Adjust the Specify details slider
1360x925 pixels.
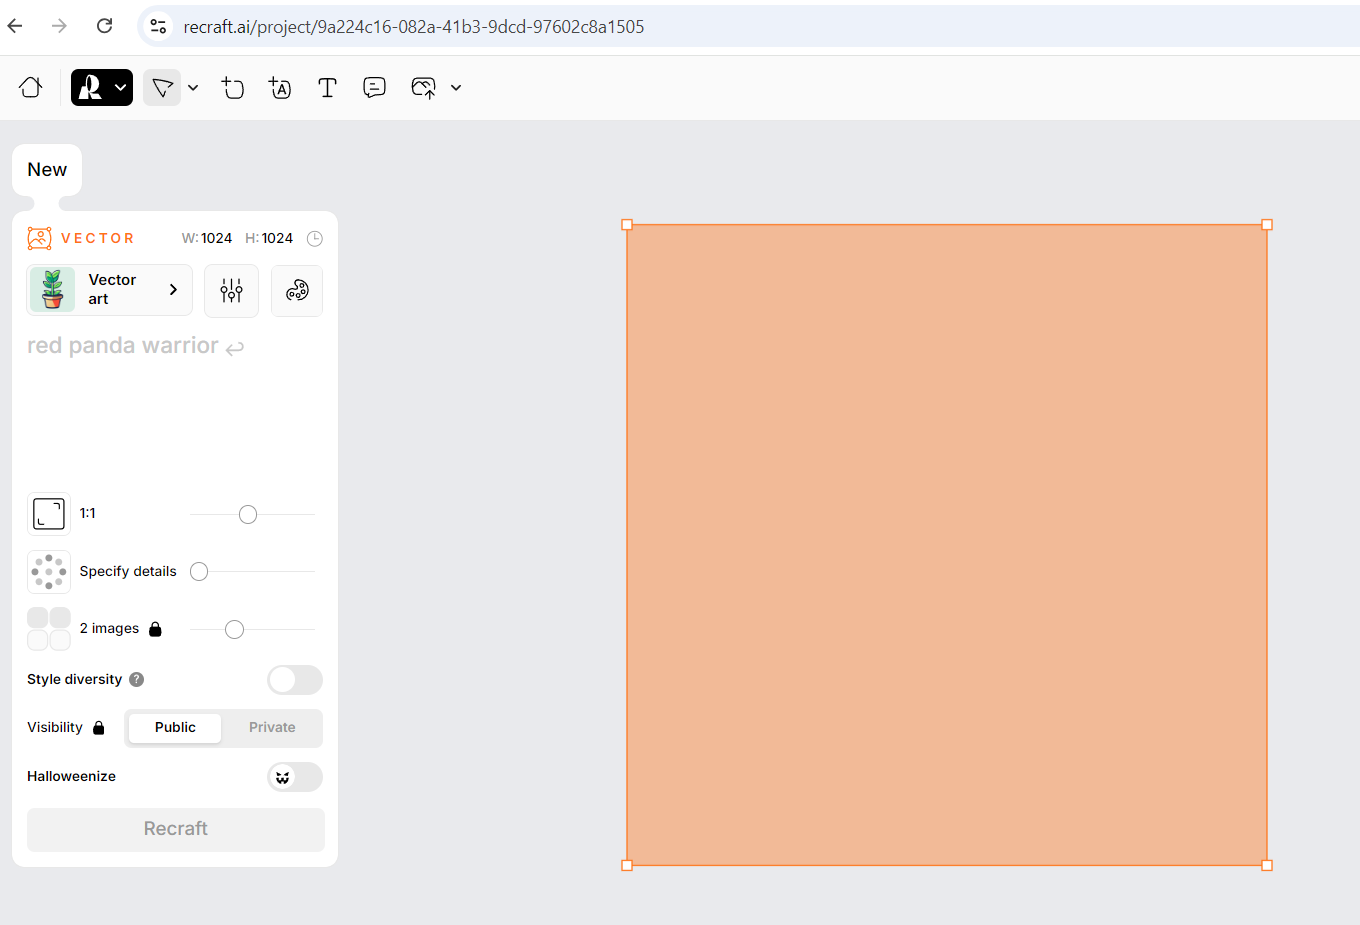tap(199, 571)
